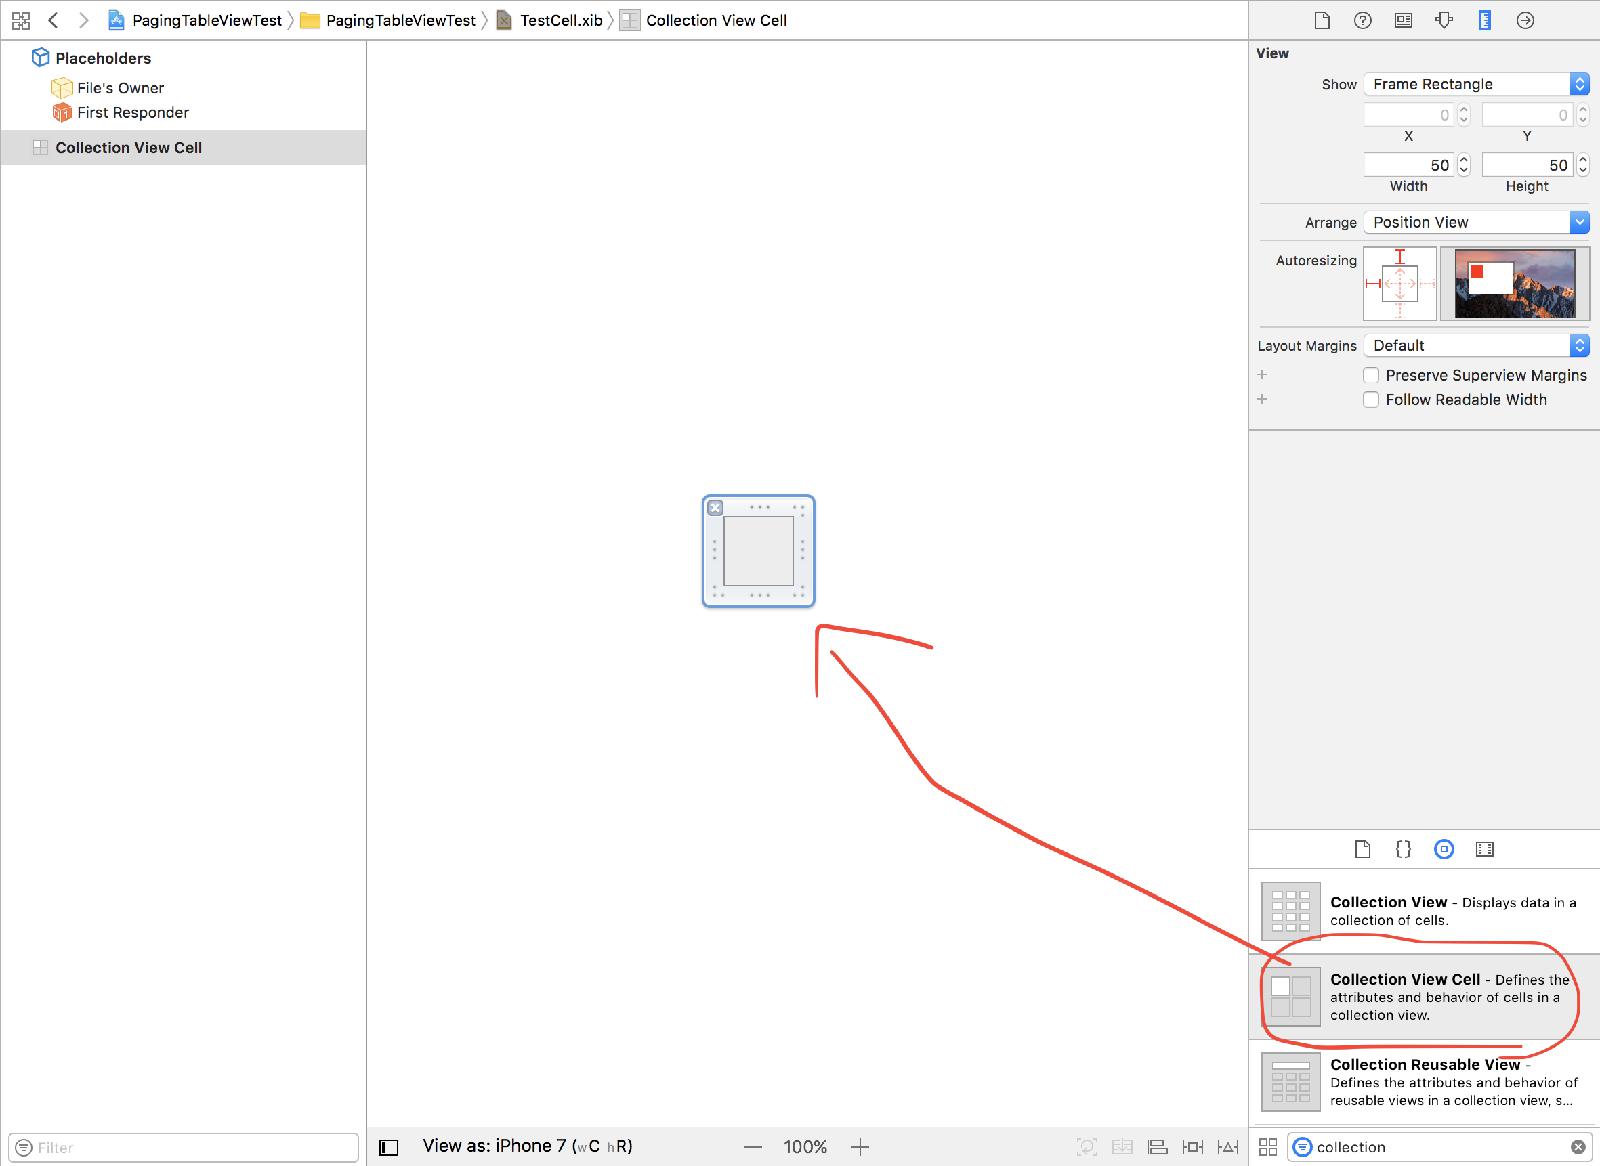Check Follow Readable Width option
This screenshot has height=1166, width=1600.
(1371, 399)
